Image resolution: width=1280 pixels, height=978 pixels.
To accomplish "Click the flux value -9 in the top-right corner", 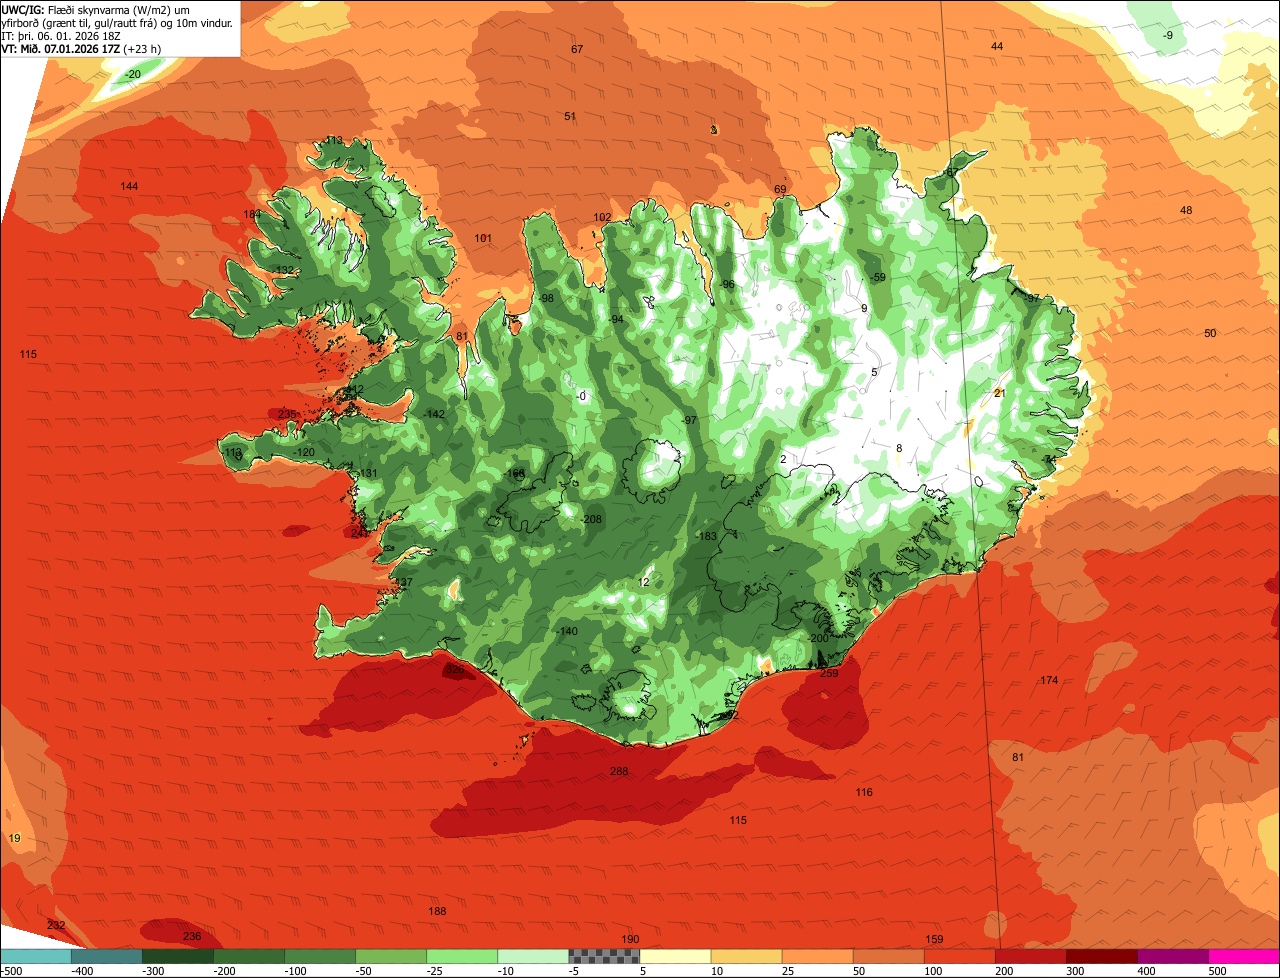I will (x=1168, y=35).
